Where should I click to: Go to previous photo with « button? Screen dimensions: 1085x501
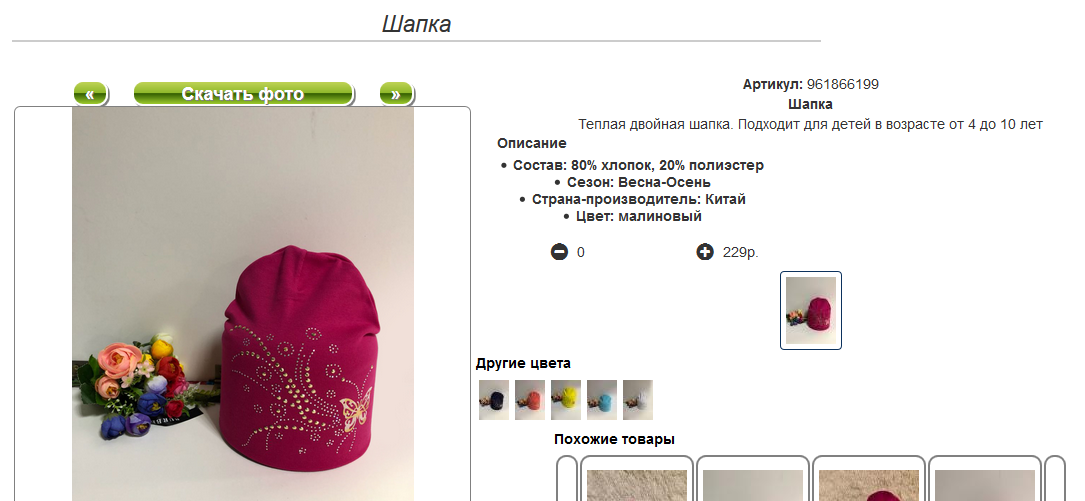point(91,93)
